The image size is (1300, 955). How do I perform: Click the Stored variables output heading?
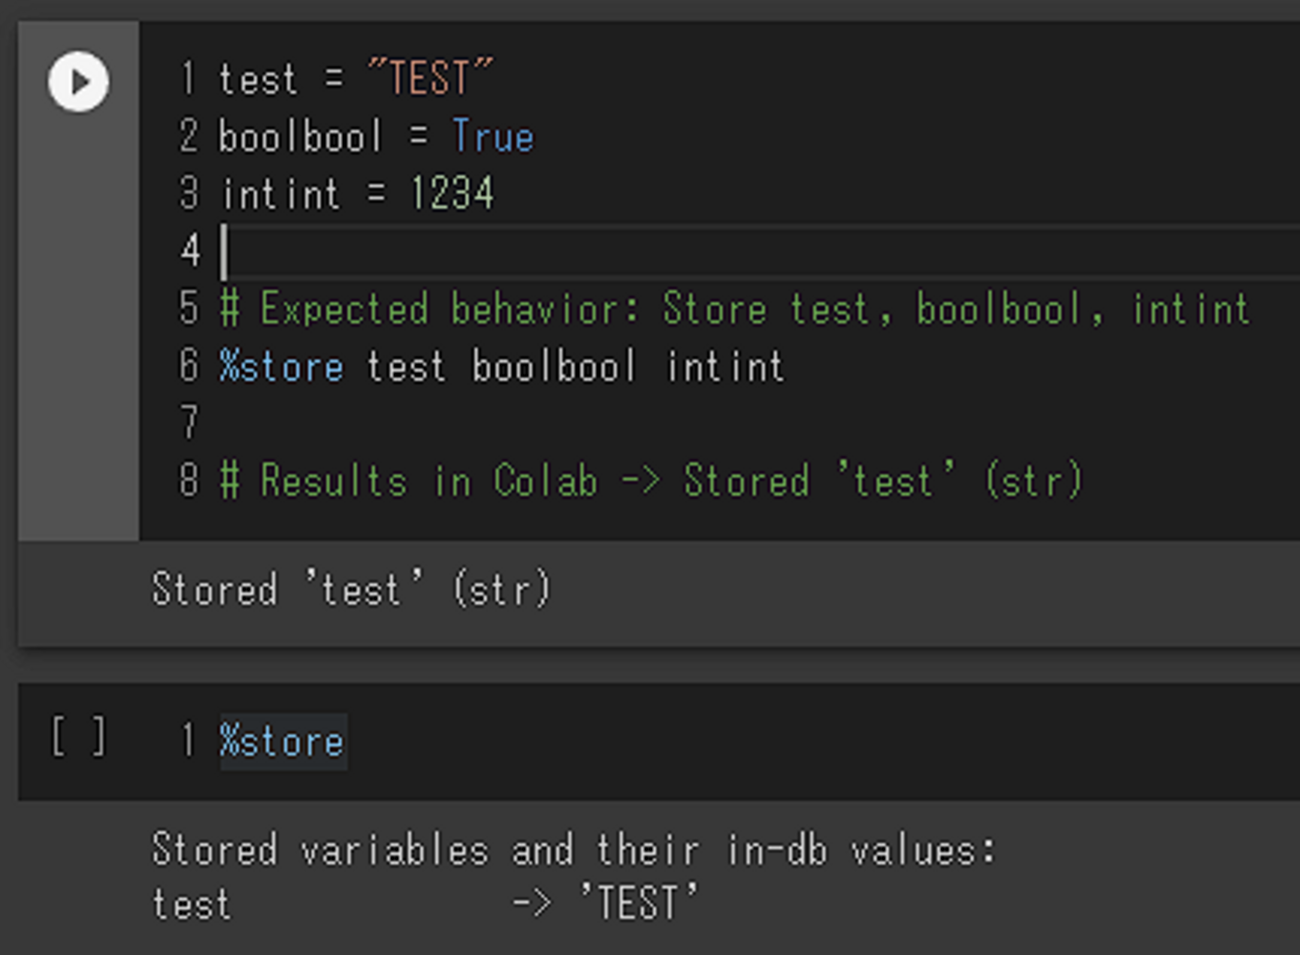coord(574,850)
